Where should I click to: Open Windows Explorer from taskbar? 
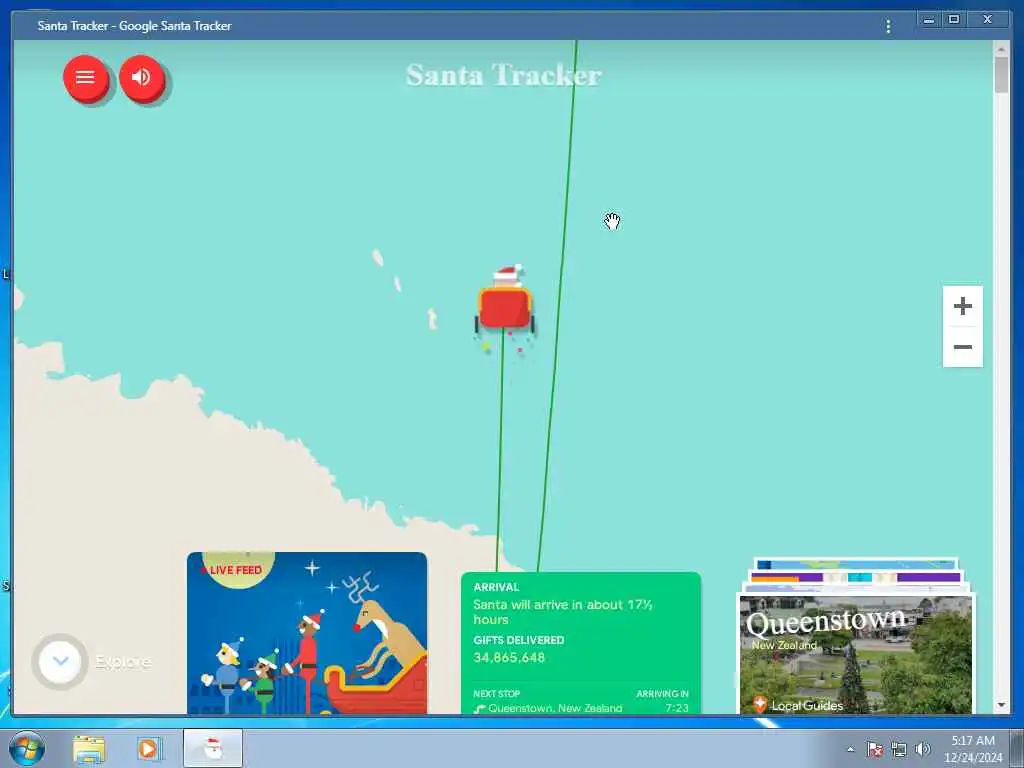pos(89,749)
